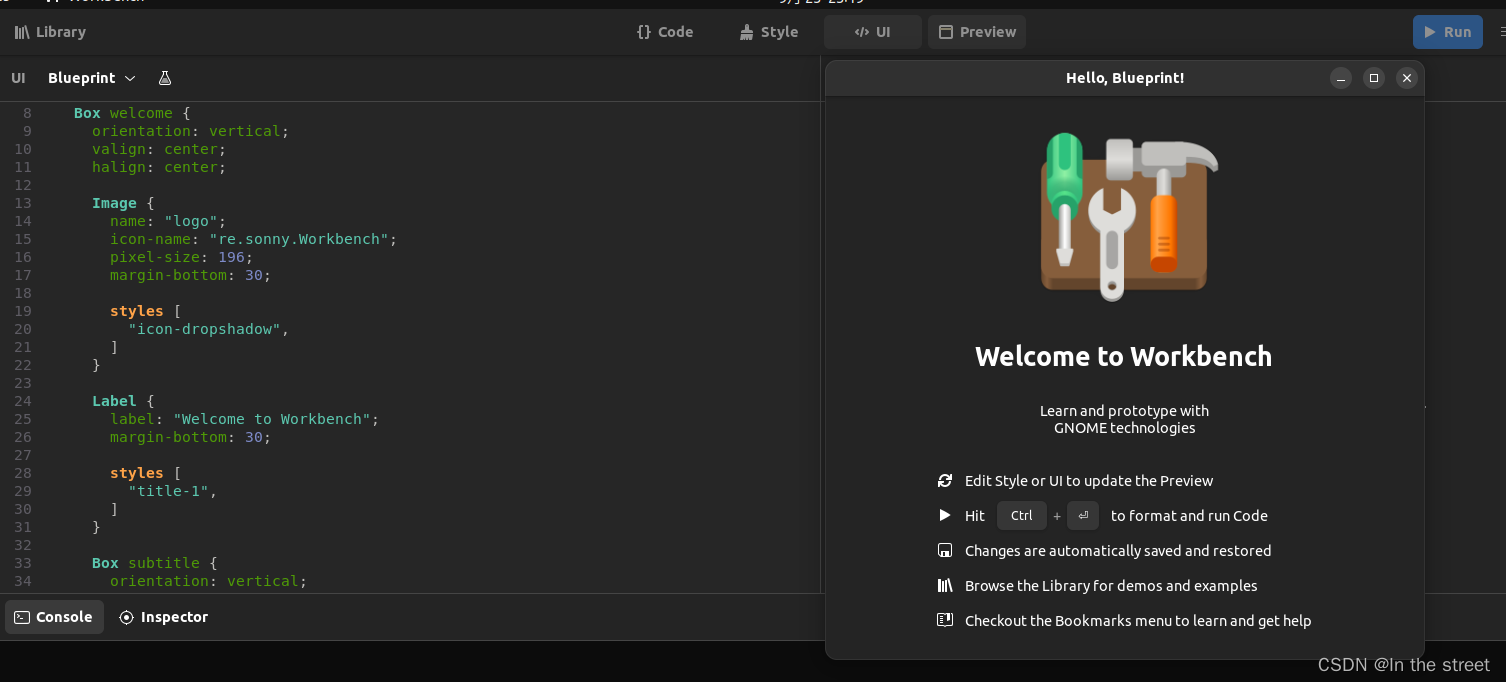This screenshot has width=1506, height=682.
Task: Toggle the Style editor panel
Action: tap(769, 32)
